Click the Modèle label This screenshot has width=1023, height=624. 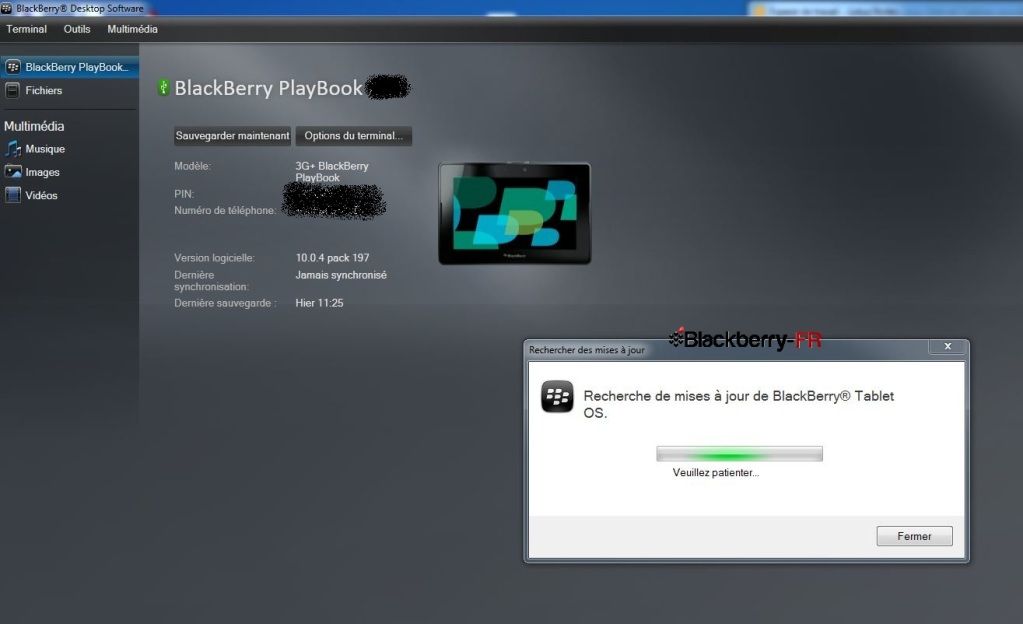tap(192, 166)
